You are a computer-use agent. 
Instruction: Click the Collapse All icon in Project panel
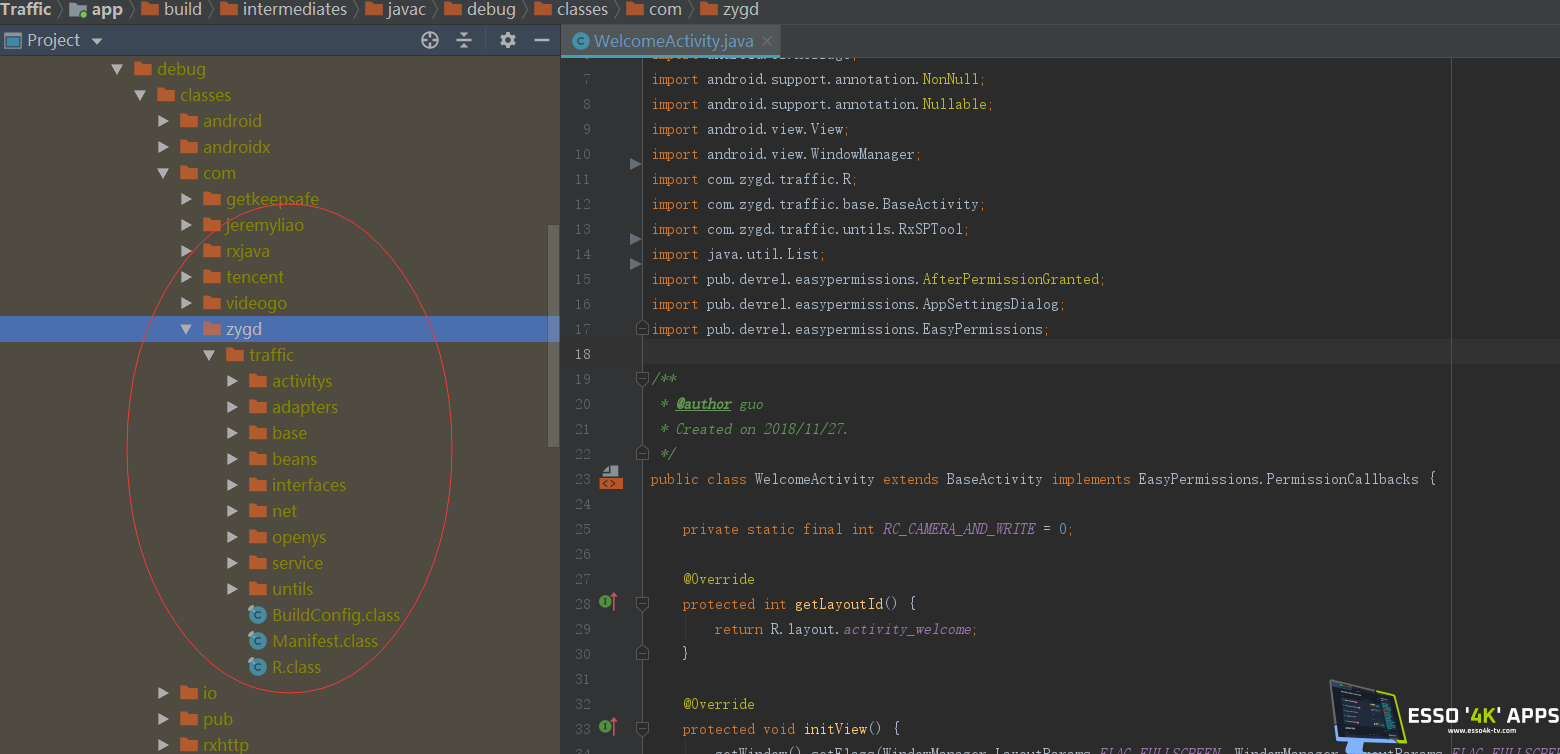(464, 40)
